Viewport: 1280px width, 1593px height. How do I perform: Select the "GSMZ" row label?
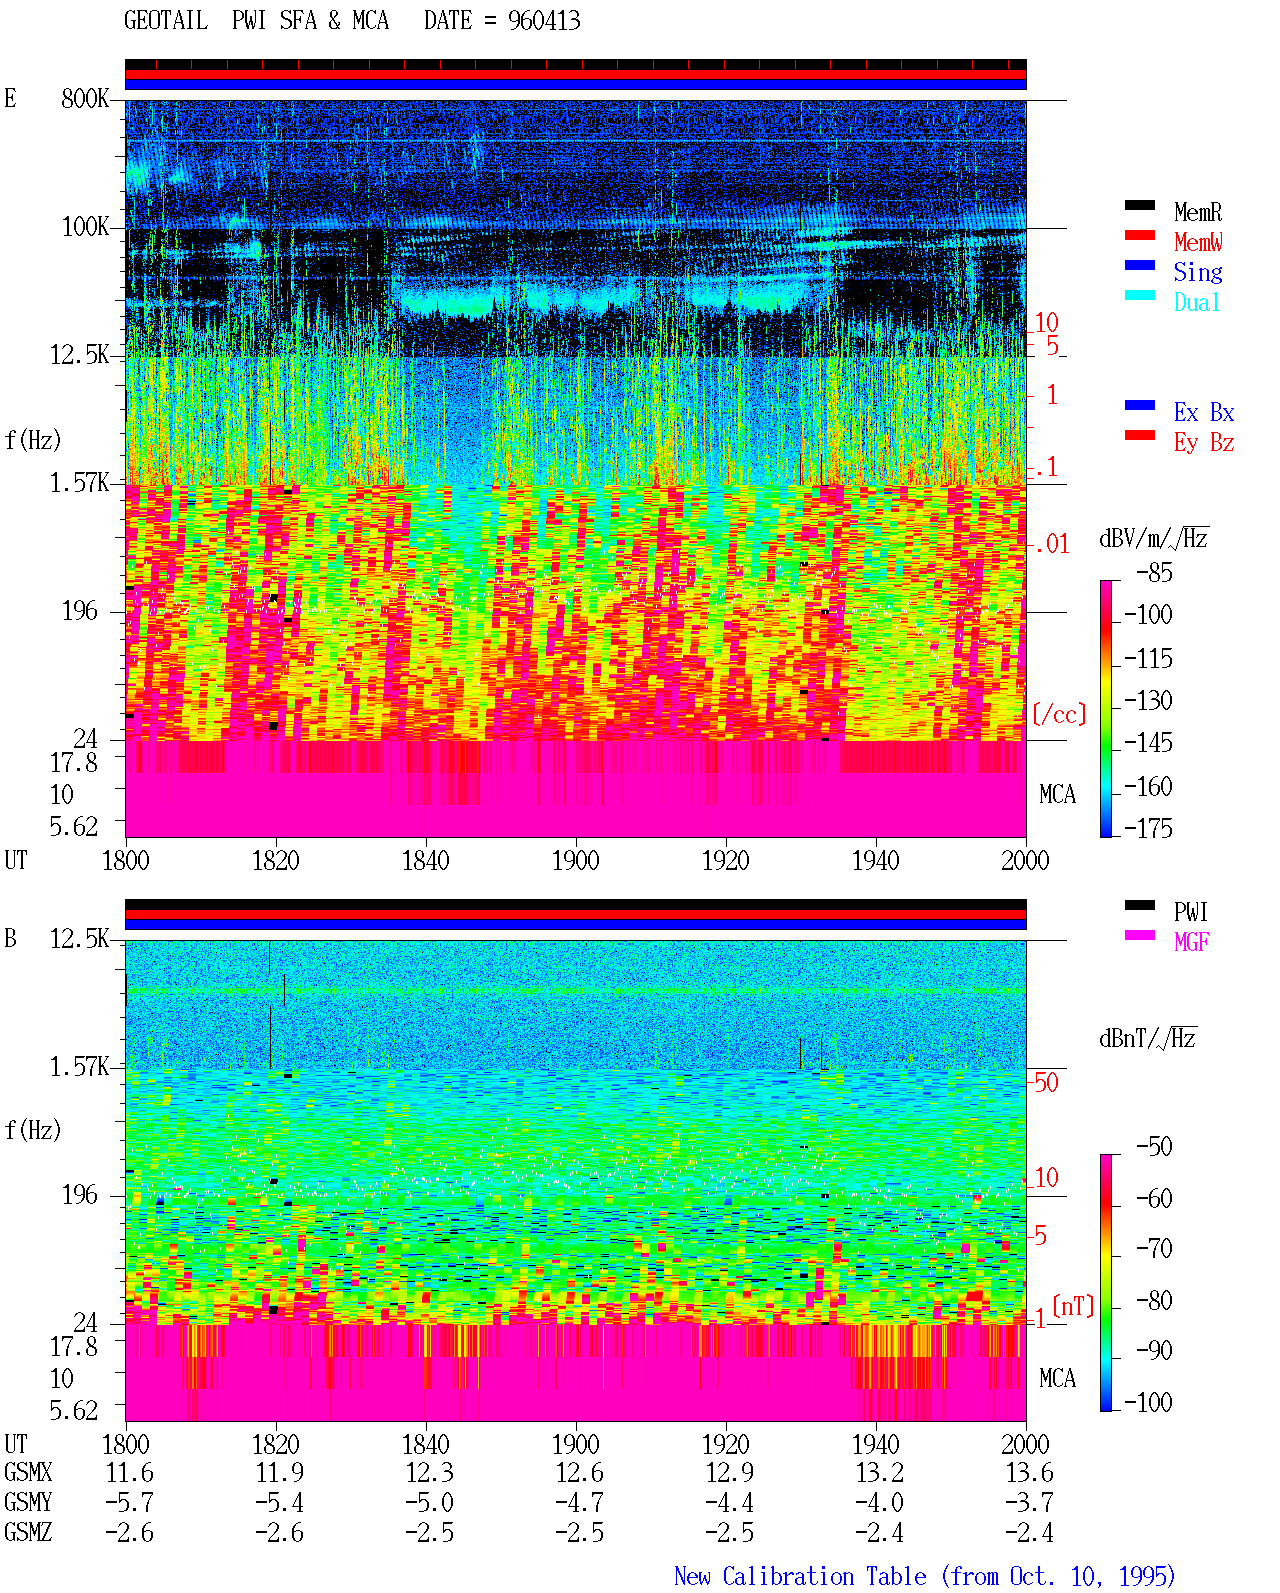tap(28, 1532)
